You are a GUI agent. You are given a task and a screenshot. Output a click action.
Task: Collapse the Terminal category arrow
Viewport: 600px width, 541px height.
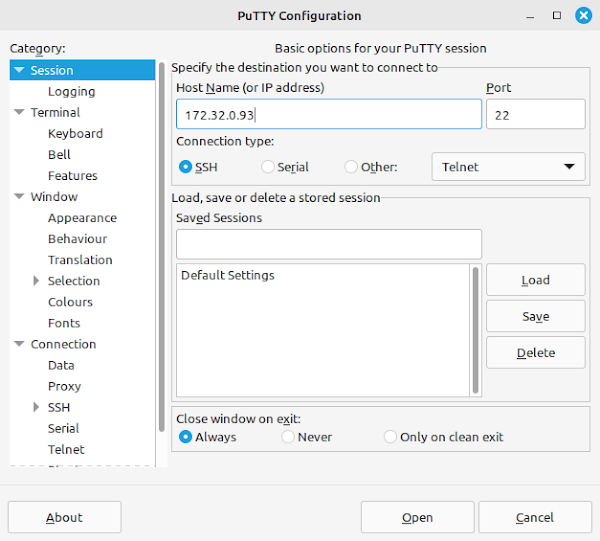point(19,112)
